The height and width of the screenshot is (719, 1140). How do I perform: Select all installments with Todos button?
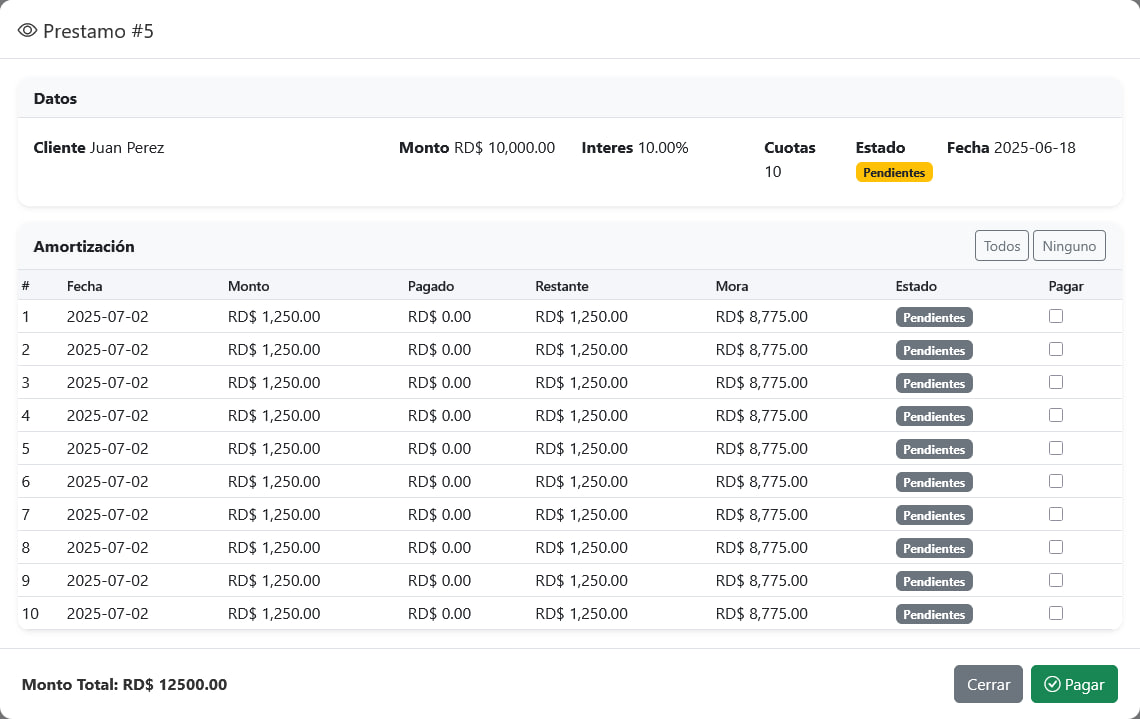pyautogui.click(x=1001, y=246)
